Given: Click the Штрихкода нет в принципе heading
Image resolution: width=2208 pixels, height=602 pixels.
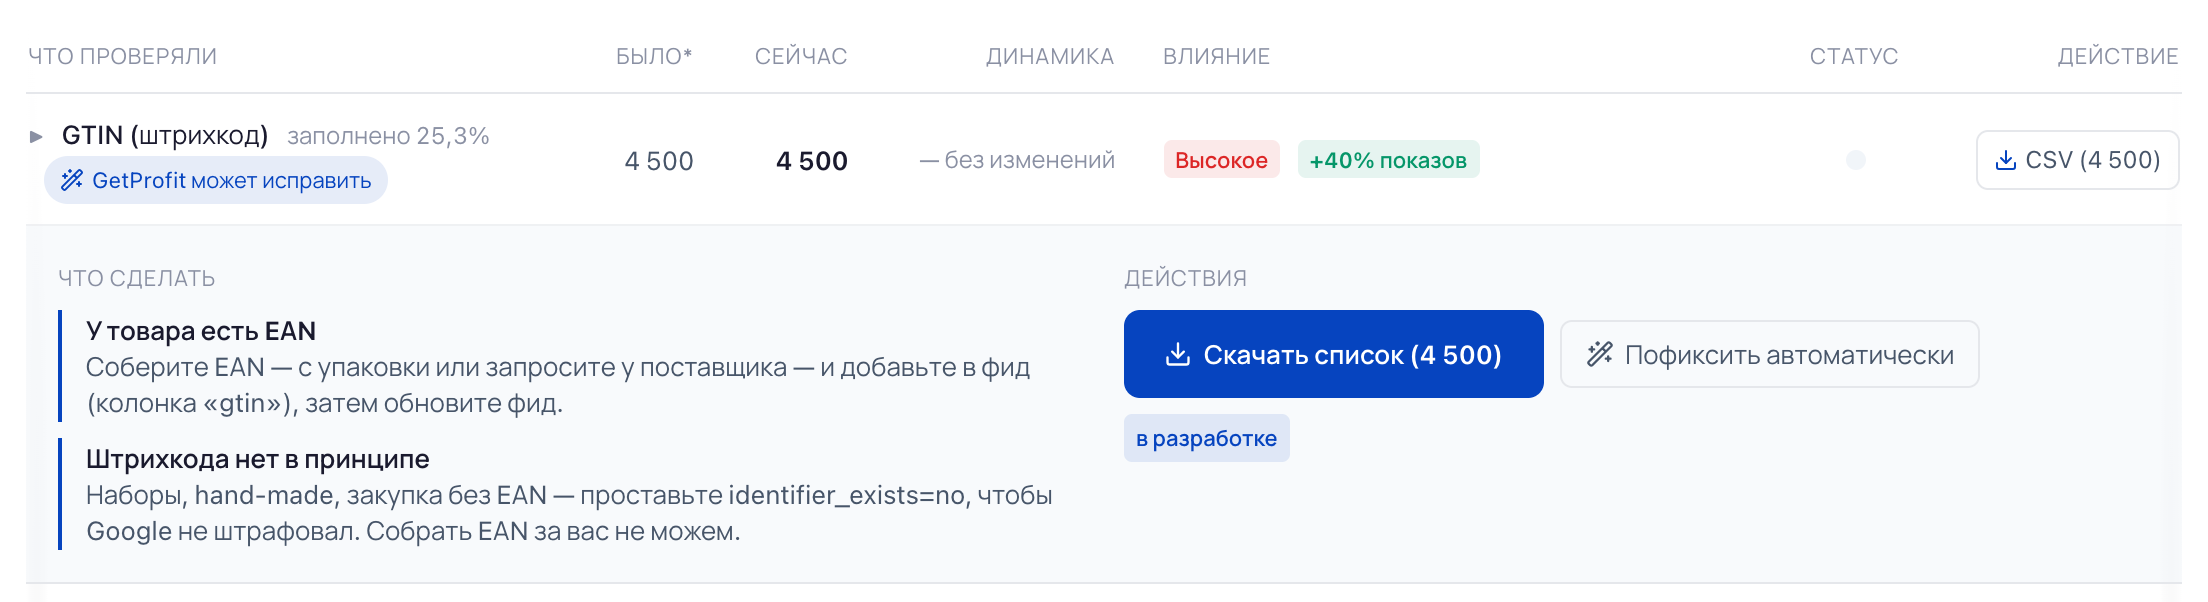Looking at the screenshot, I should coord(258,459).
